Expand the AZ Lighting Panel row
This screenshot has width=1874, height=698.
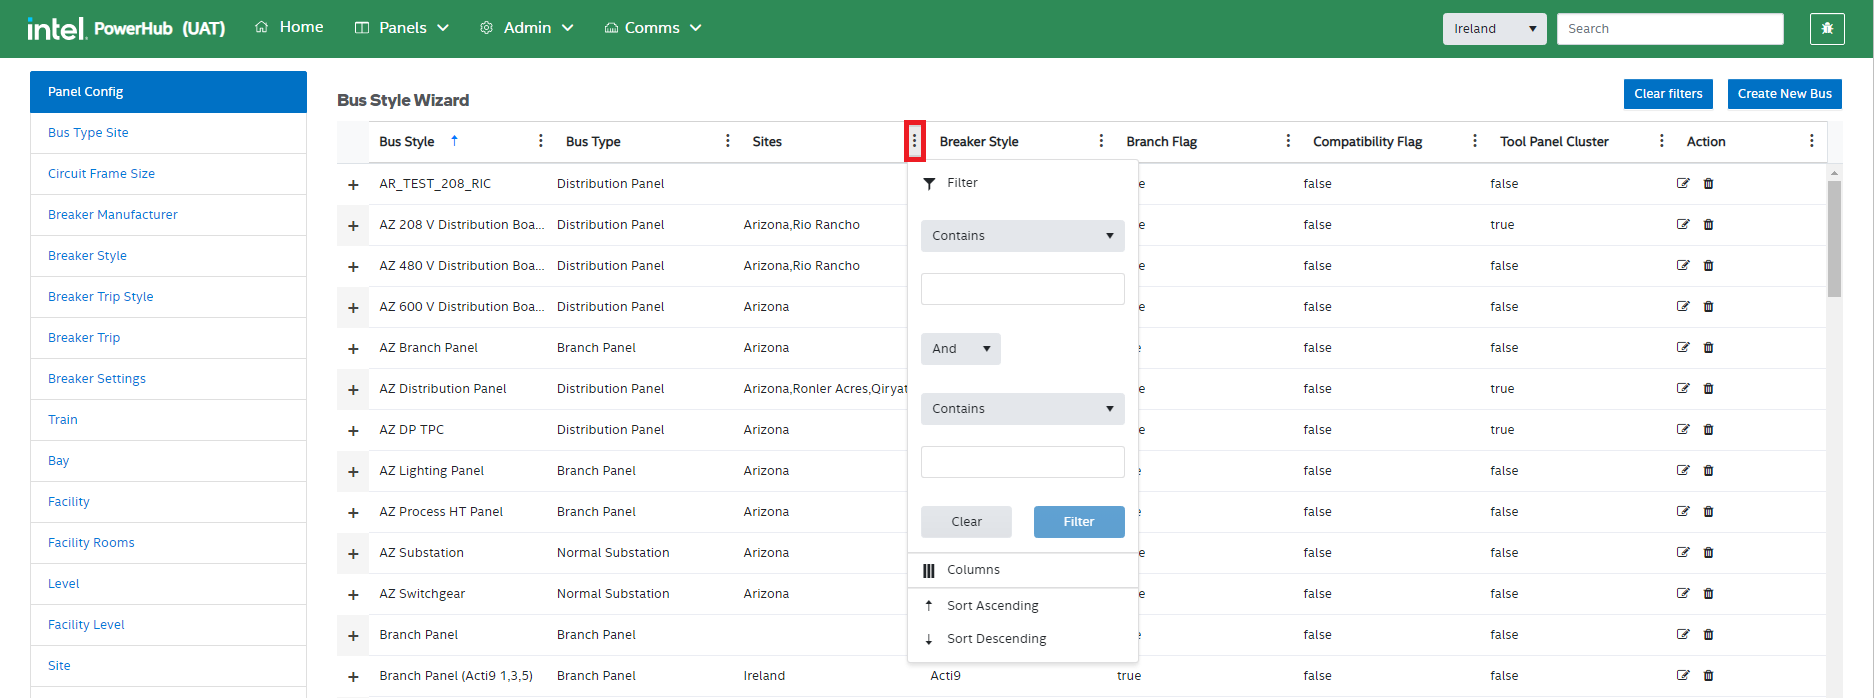(x=353, y=472)
